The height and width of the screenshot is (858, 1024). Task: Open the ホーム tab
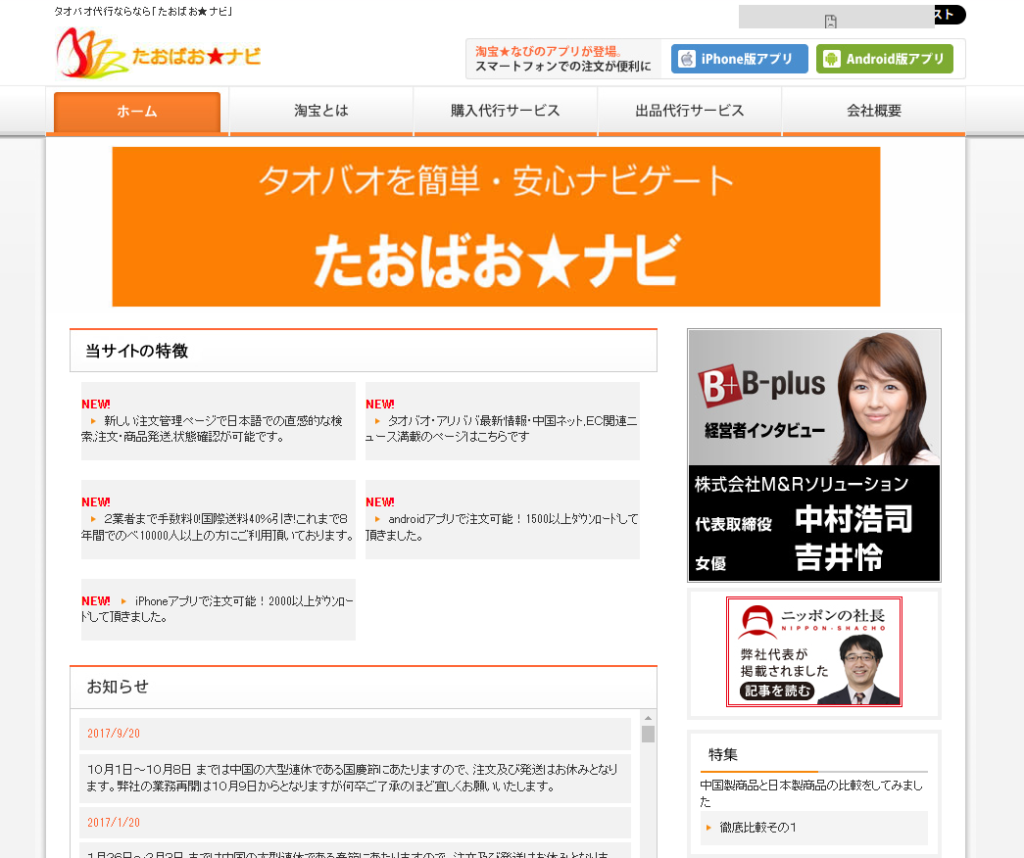click(x=137, y=111)
